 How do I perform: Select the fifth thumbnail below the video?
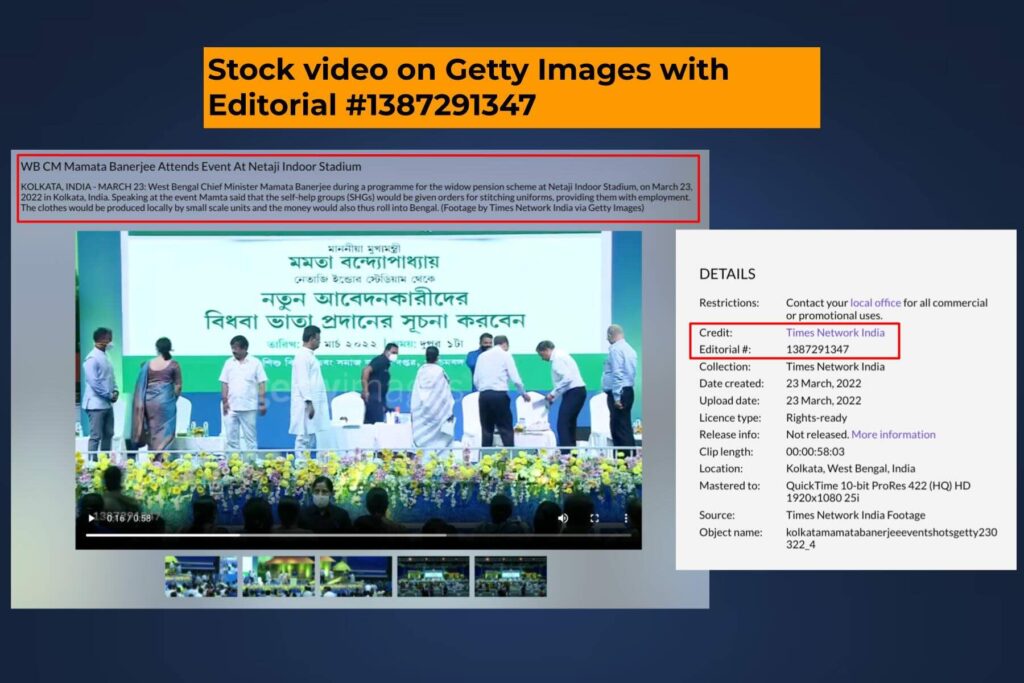coord(510,576)
